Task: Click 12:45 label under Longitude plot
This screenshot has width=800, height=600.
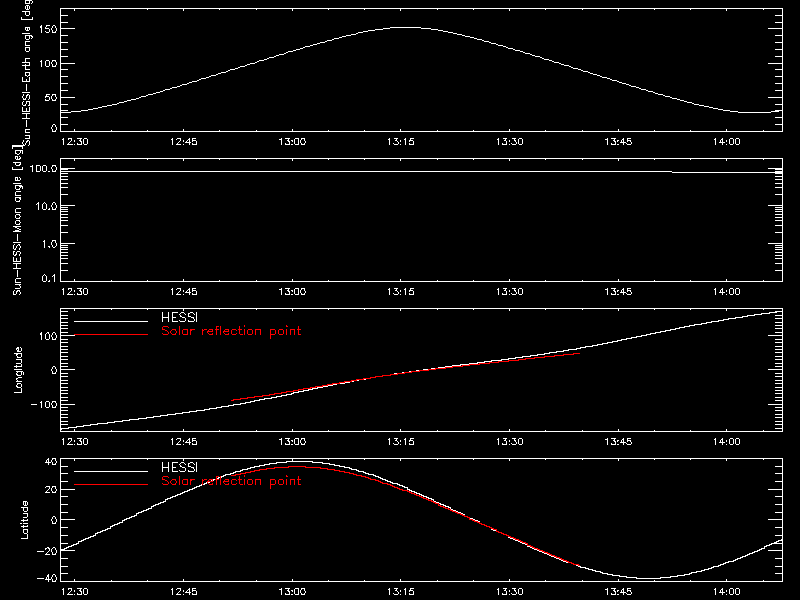Action: [x=183, y=441]
